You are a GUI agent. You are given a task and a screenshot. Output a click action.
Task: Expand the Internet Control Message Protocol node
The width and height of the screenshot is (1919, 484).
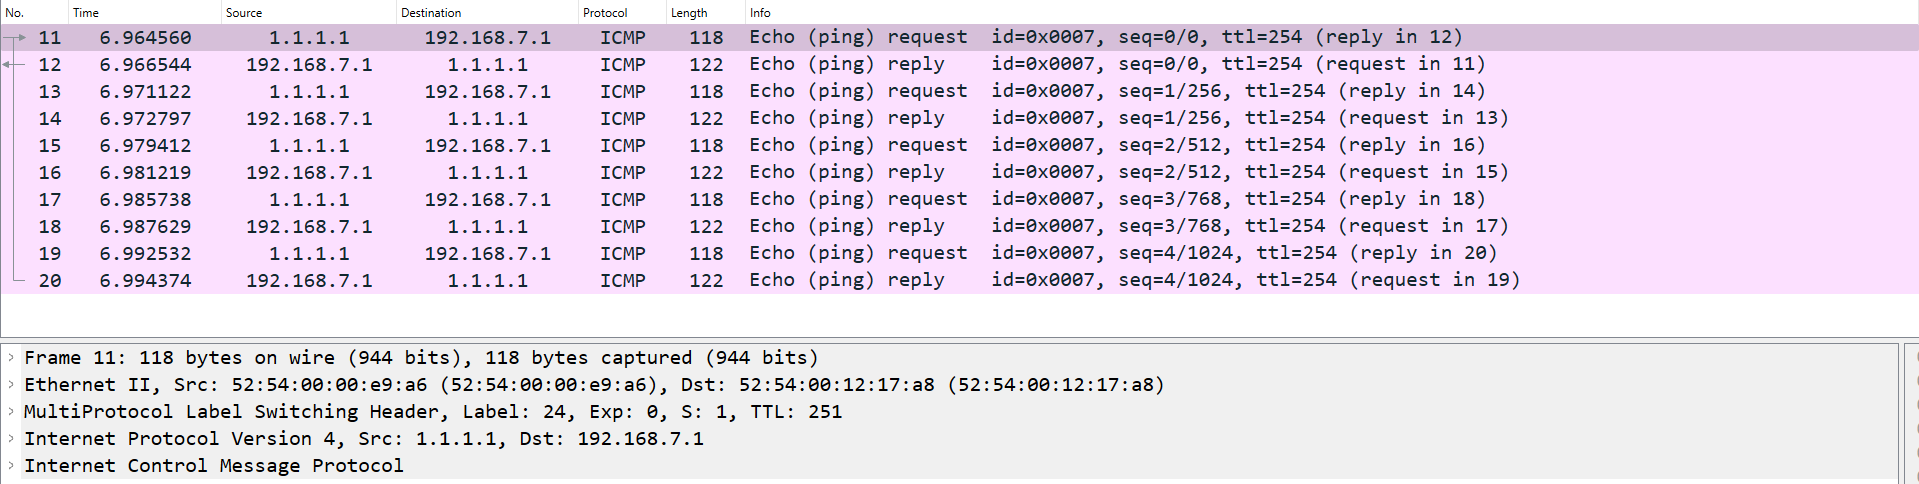pos(11,466)
